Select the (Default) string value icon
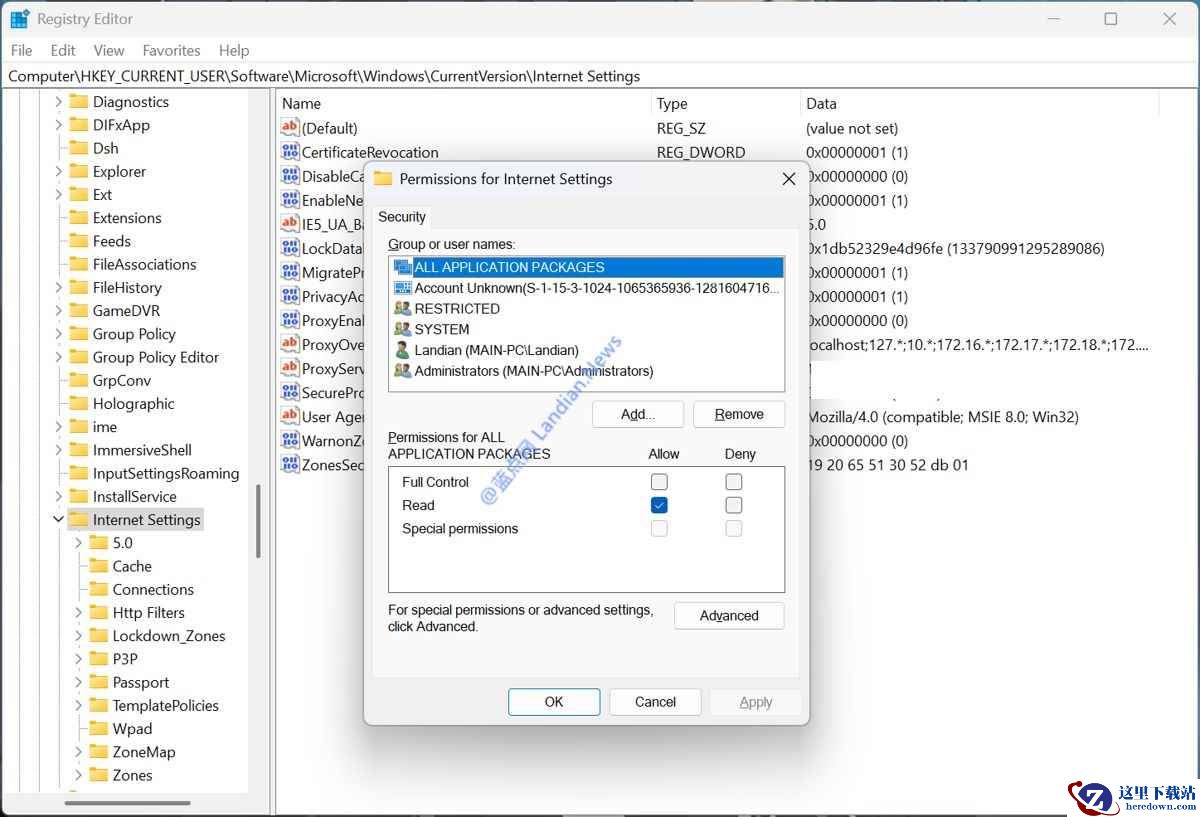The height and width of the screenshot is (817, 1200). [x=290, y=128]
